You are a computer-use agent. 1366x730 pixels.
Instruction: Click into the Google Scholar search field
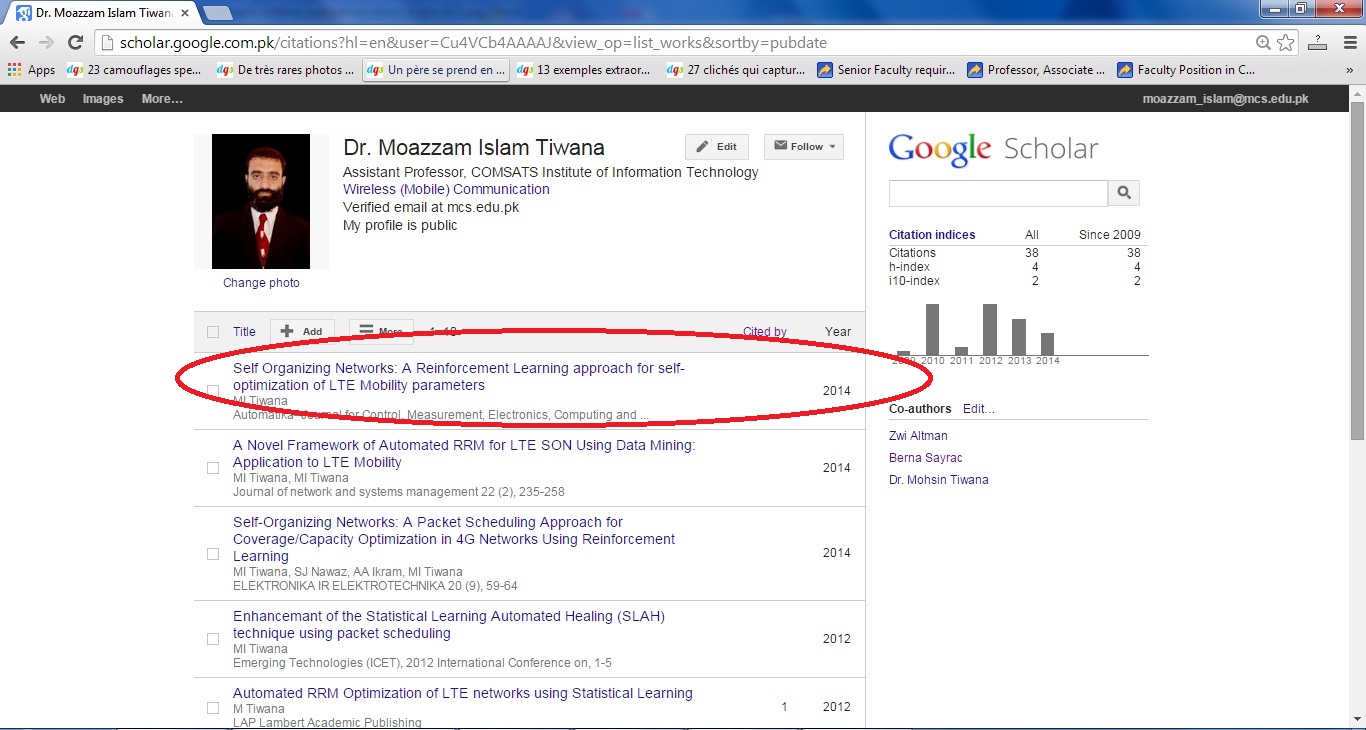pyautogui.click(x=998, y=193)
